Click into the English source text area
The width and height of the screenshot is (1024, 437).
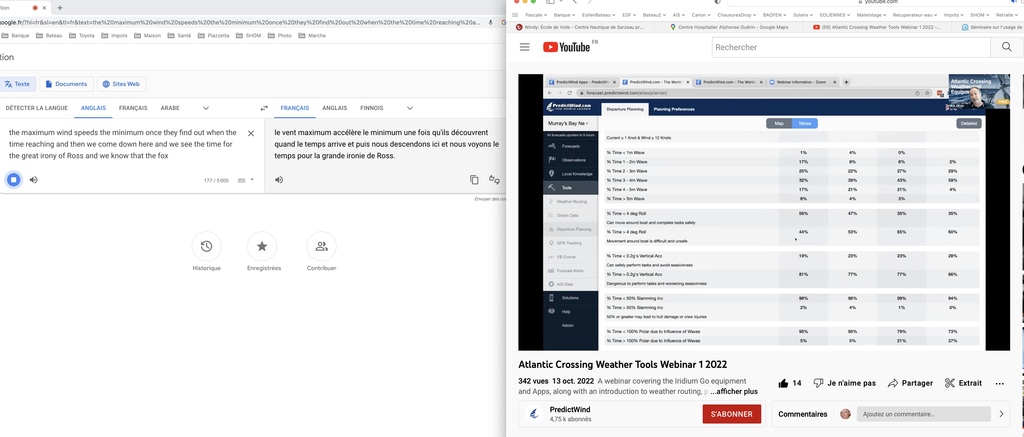(x=124, y=144)
